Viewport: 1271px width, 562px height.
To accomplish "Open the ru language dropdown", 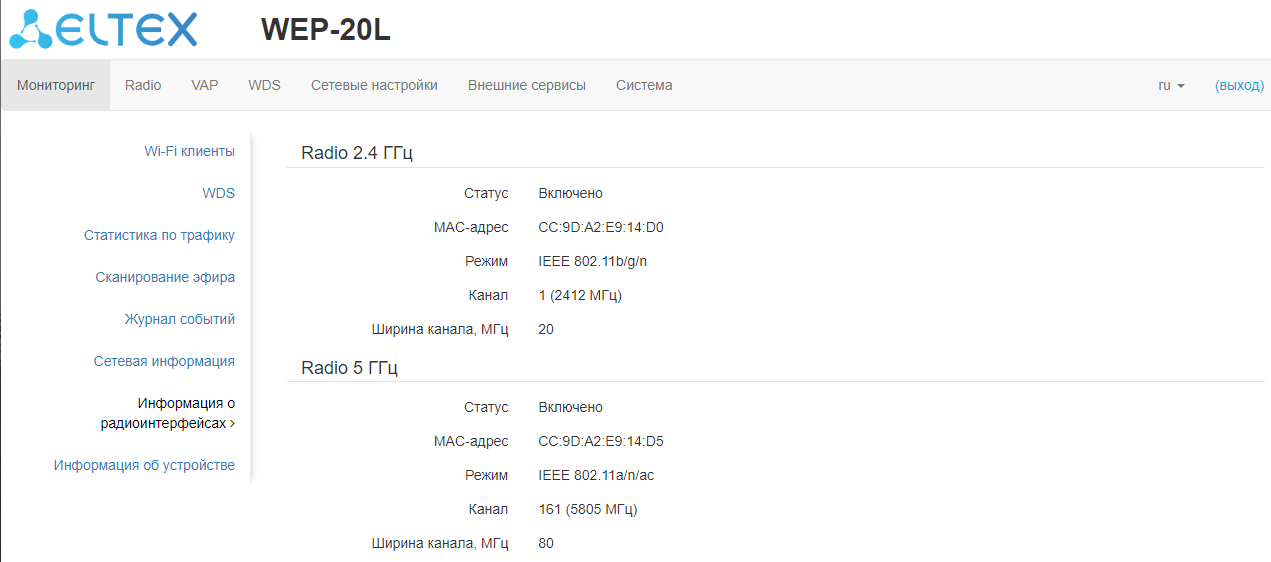I will point(1171,86).
